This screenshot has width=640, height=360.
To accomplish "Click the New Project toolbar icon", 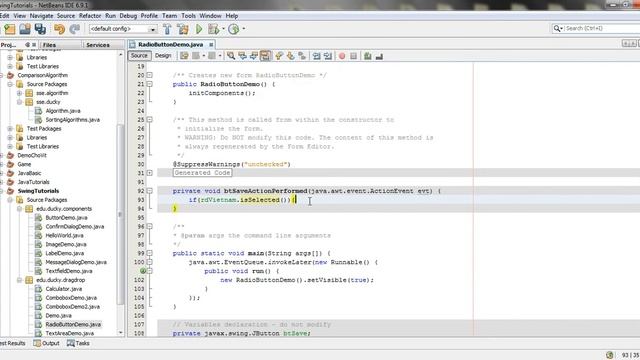I will click(10, 29).
